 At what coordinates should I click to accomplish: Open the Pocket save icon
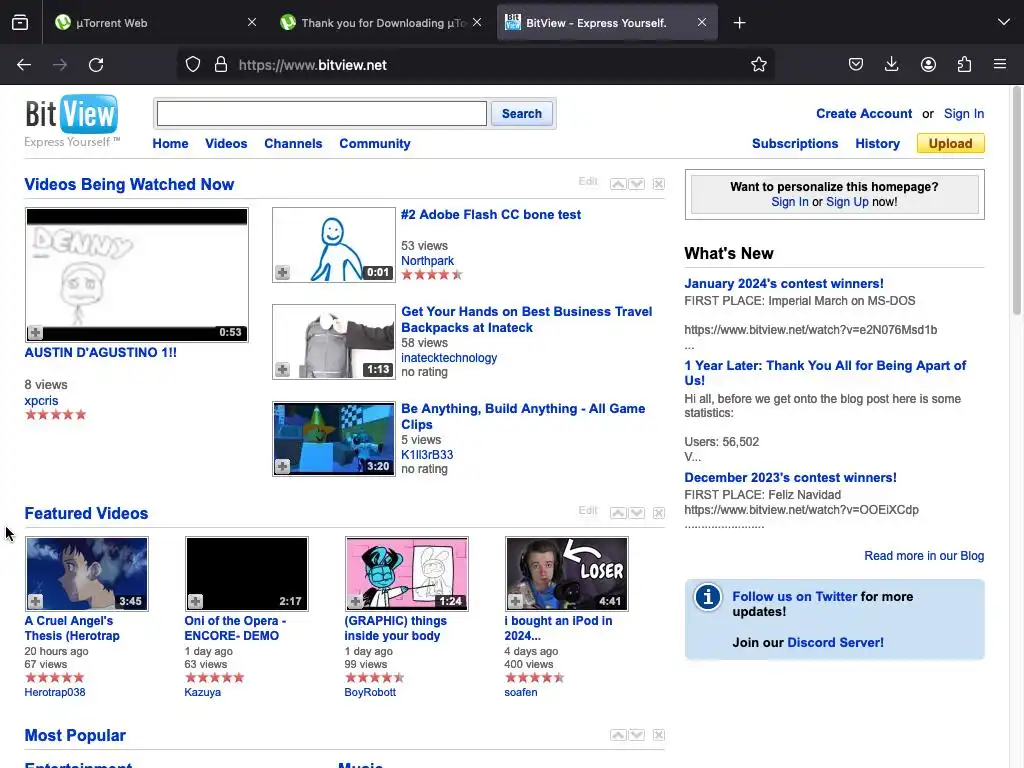point(856,65)
